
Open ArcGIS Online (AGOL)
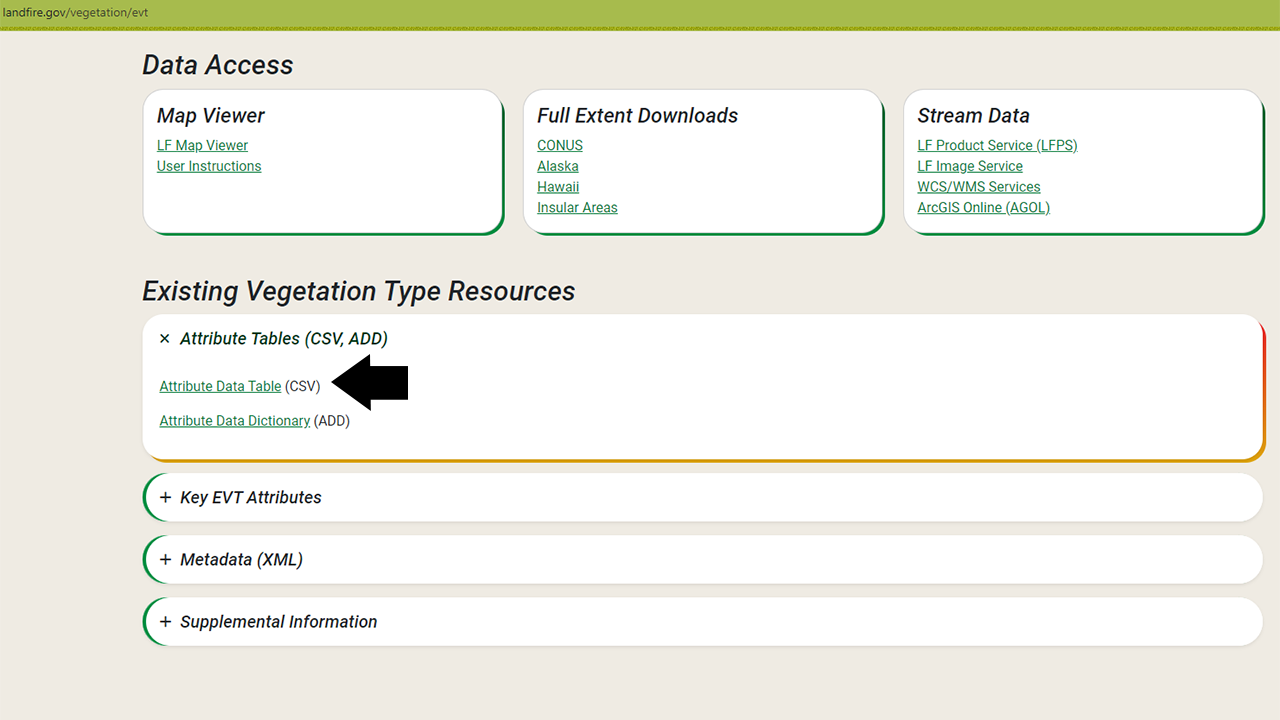point(983,207)
